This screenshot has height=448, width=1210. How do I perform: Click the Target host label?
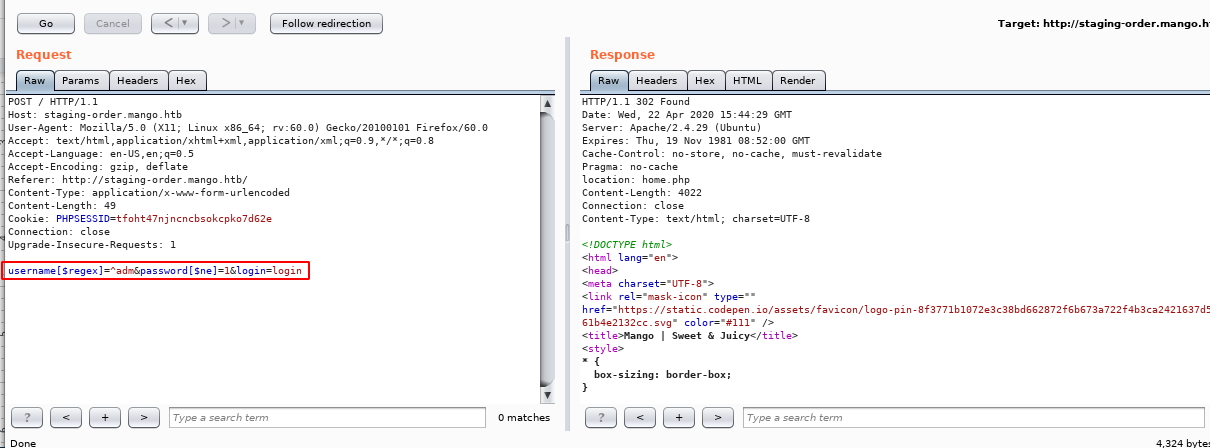pos(1104,23)
